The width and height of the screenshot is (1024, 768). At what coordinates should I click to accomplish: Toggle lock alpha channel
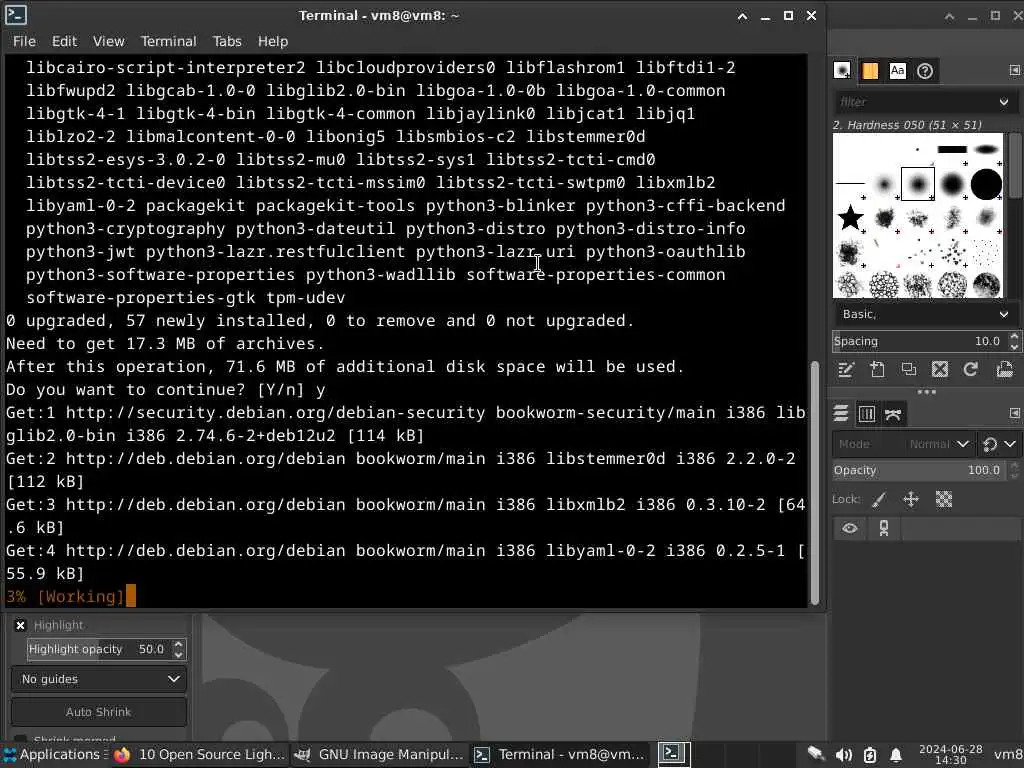[x=944, y=500]
